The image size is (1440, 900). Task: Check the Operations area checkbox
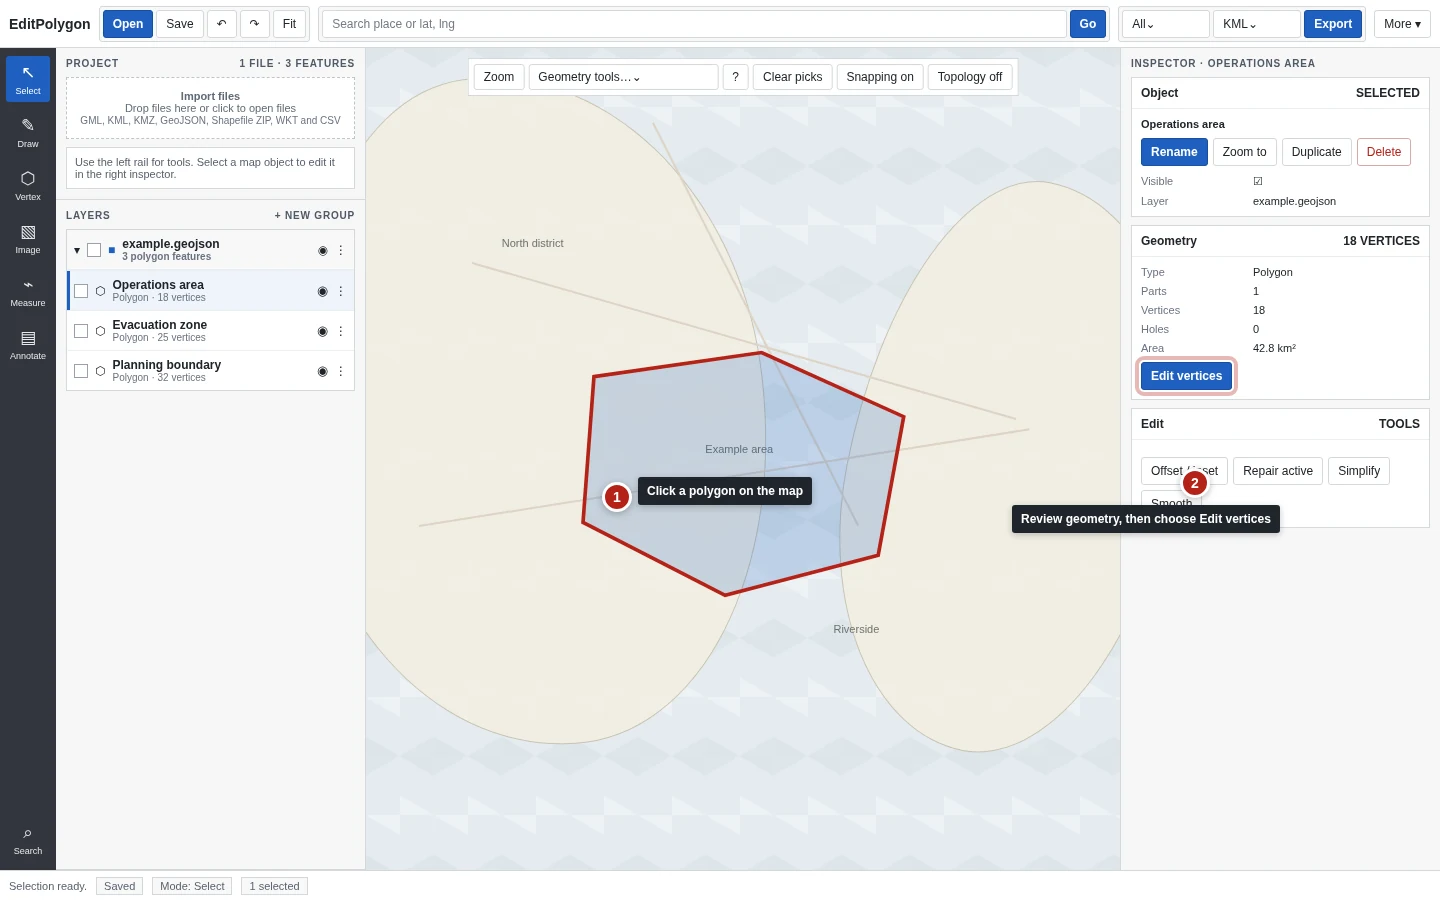coord(81,291)
